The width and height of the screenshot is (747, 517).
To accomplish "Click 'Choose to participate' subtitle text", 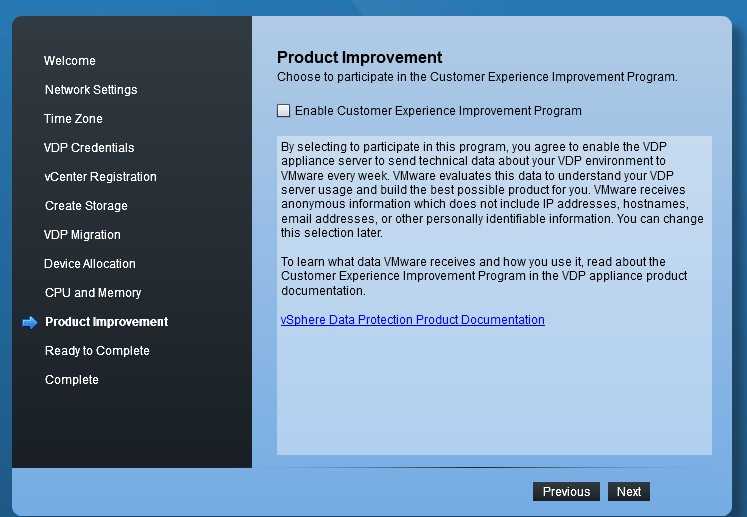I will point(477,77).
